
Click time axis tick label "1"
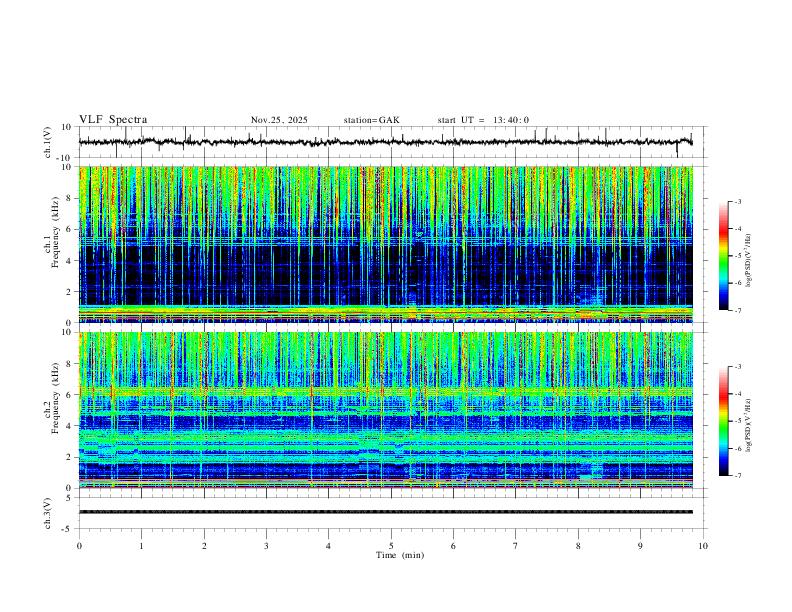click(x=141, y=546)
